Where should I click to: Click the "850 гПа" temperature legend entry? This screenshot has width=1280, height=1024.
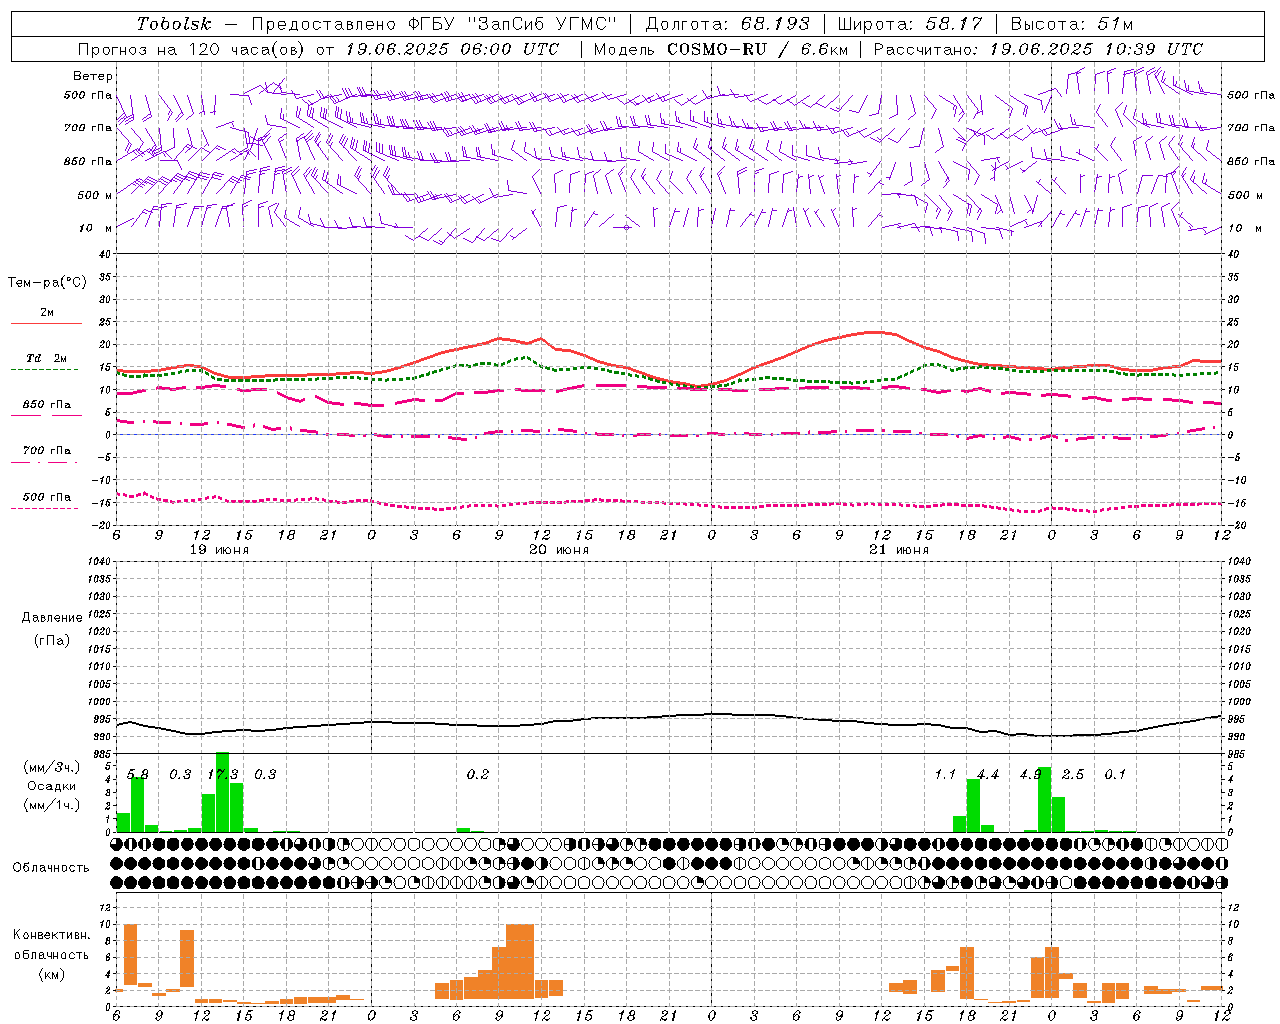pyautogui.click(x=47, y=405)
